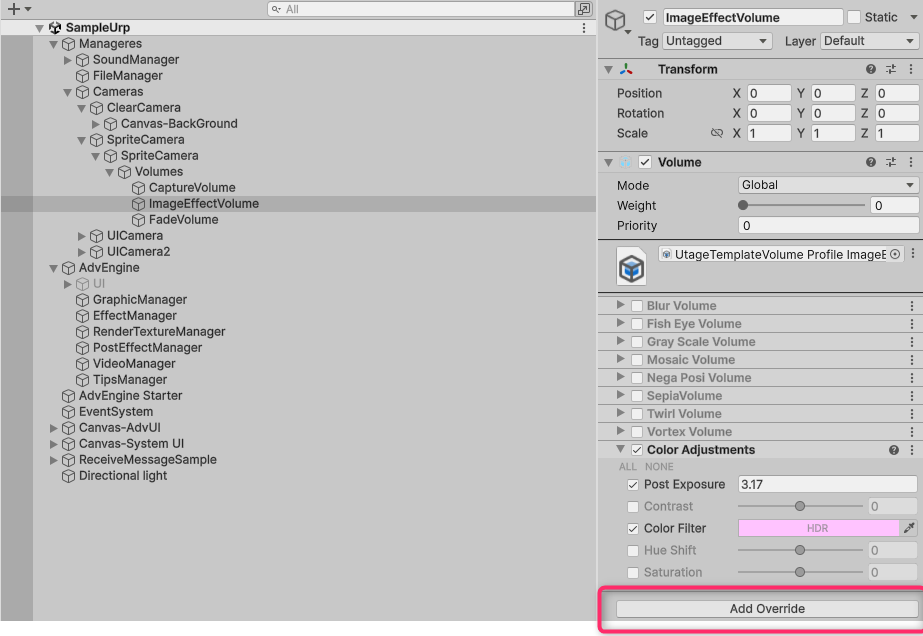The height and width of the screenshot is (636, 923).
Task: Click the Transform component help icon
Action: click(871, 70)
